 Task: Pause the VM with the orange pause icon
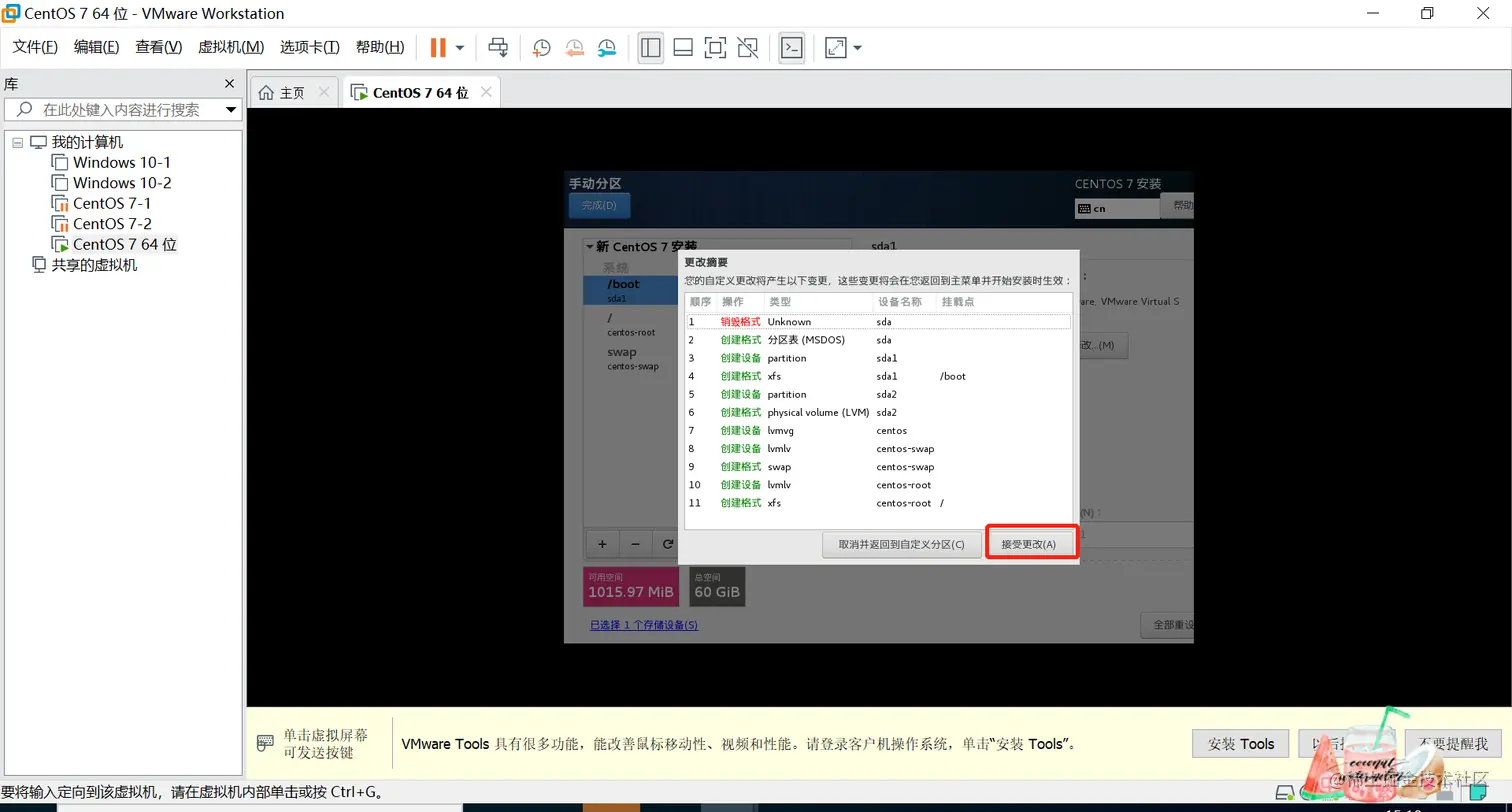(438, 47)
